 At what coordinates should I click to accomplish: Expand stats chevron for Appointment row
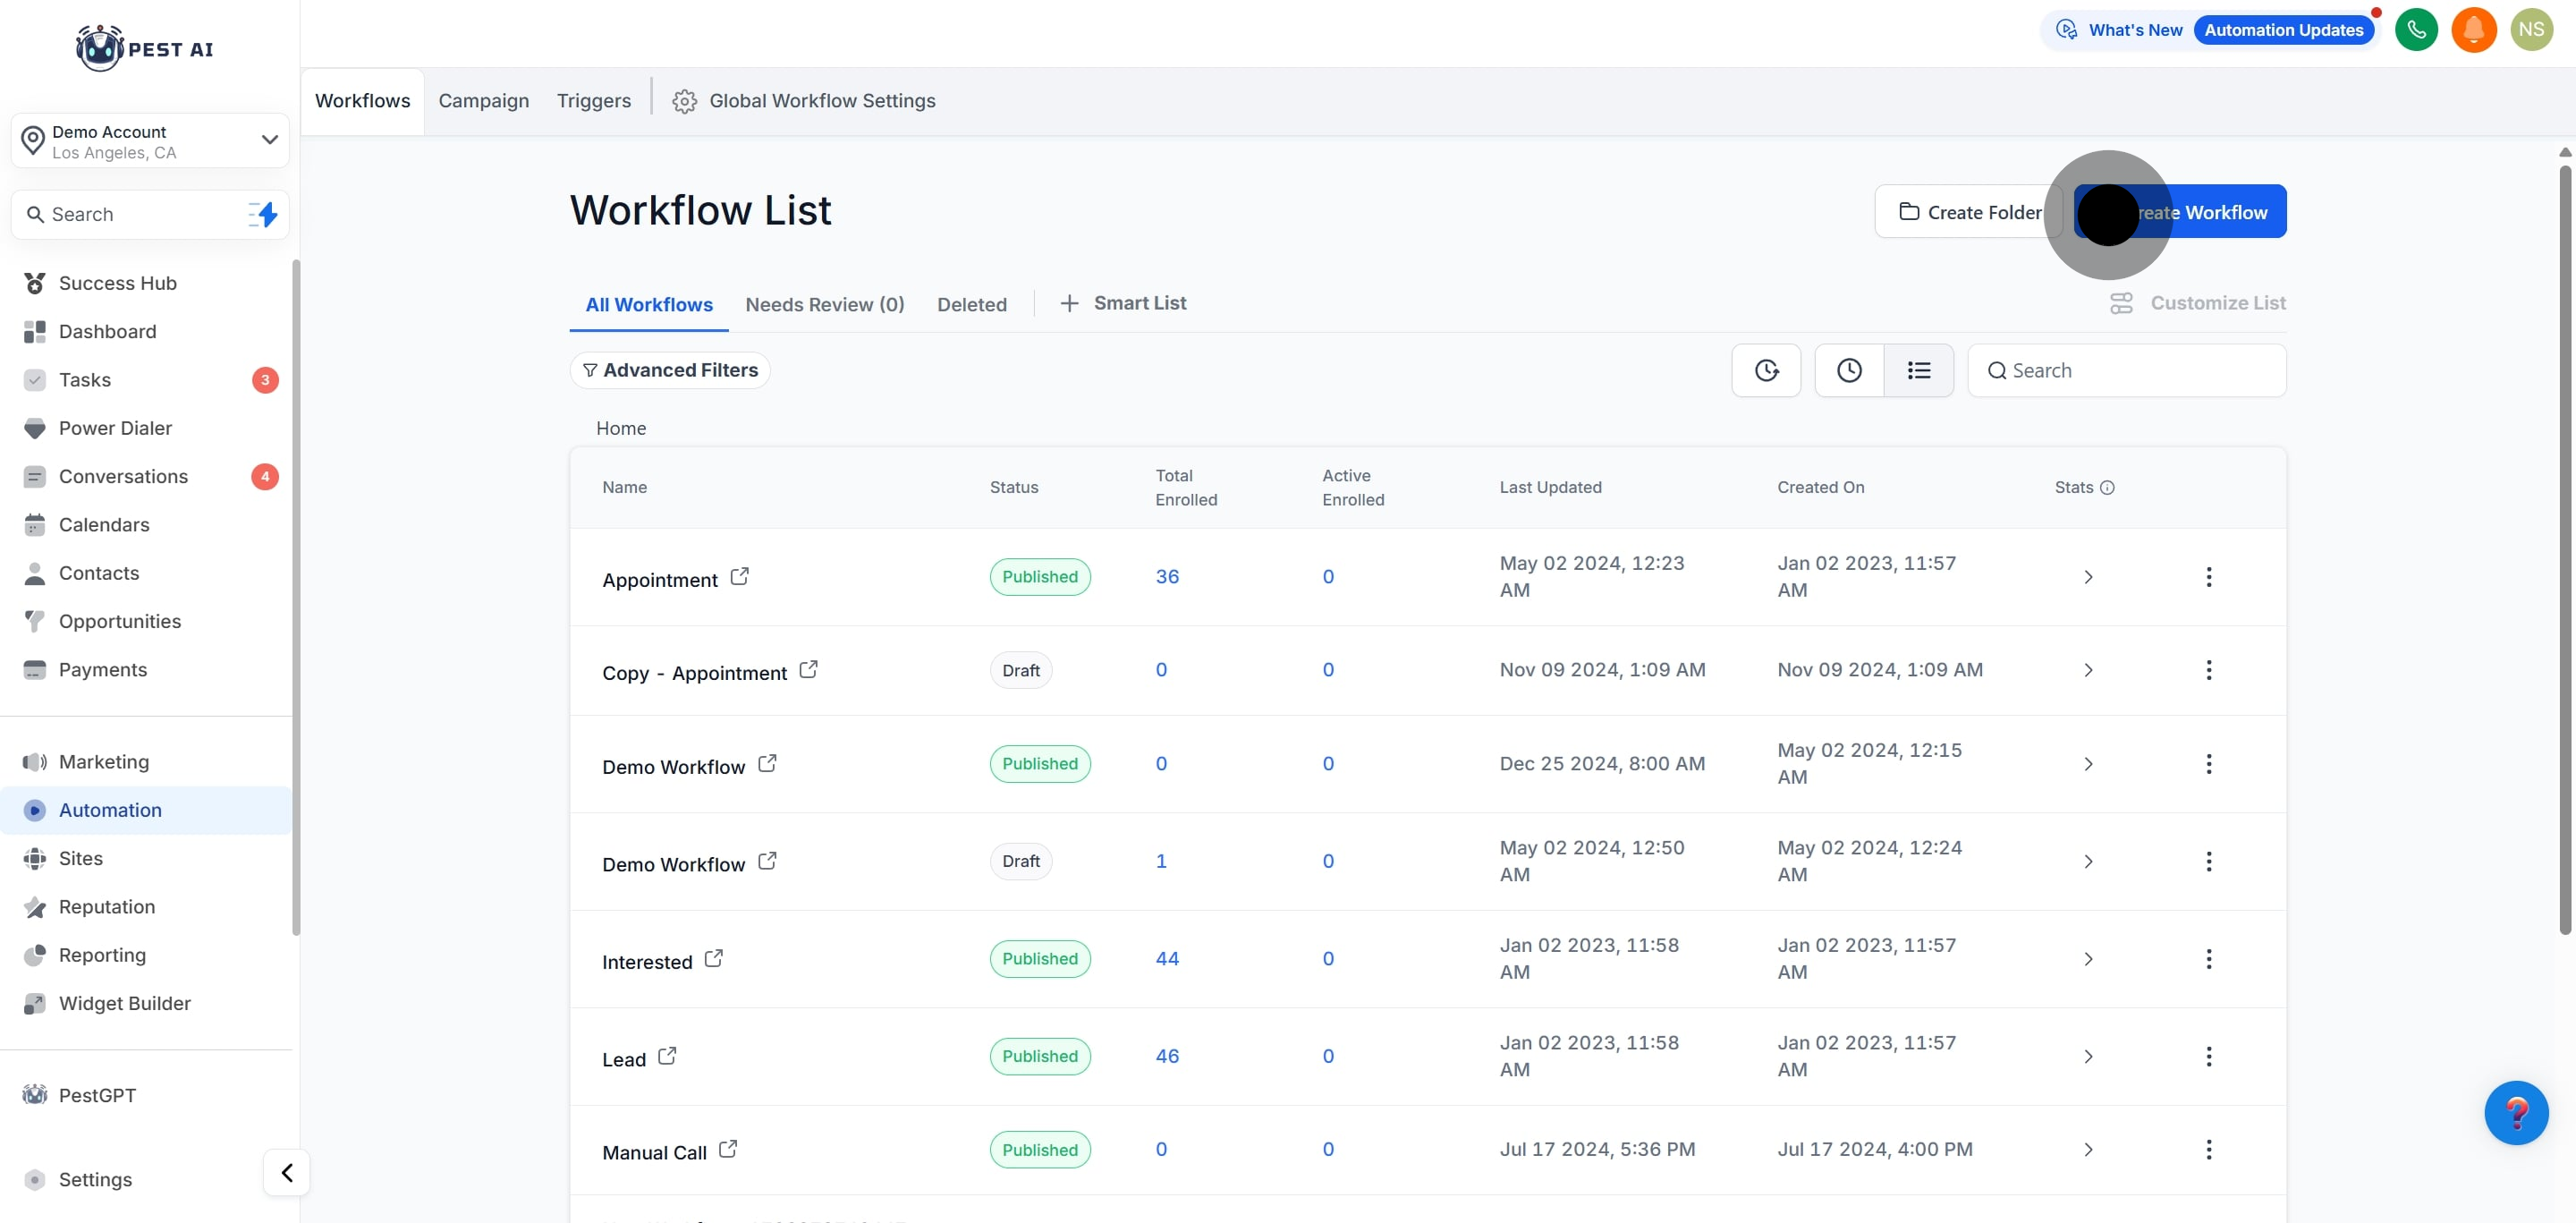(x=2088, y=577)
